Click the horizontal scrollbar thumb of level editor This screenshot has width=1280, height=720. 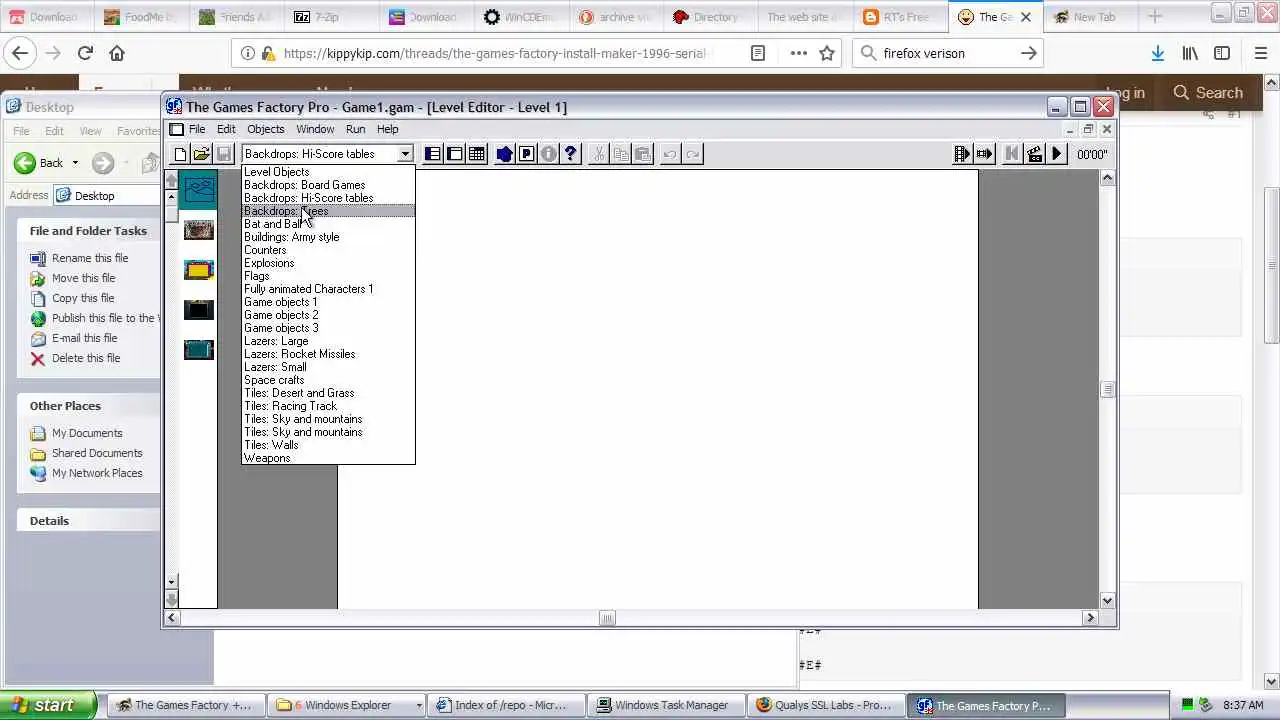(607, 618)
